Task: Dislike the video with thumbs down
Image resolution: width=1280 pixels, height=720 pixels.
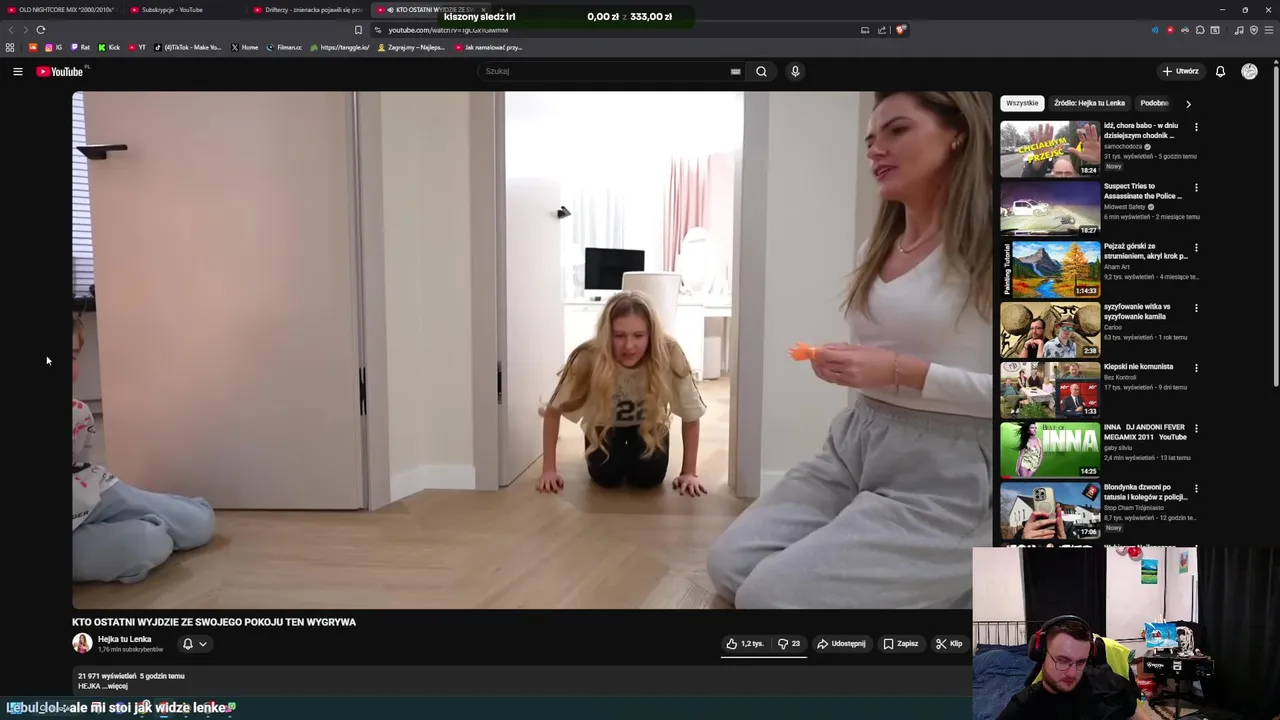Action: tap(789, 644)
